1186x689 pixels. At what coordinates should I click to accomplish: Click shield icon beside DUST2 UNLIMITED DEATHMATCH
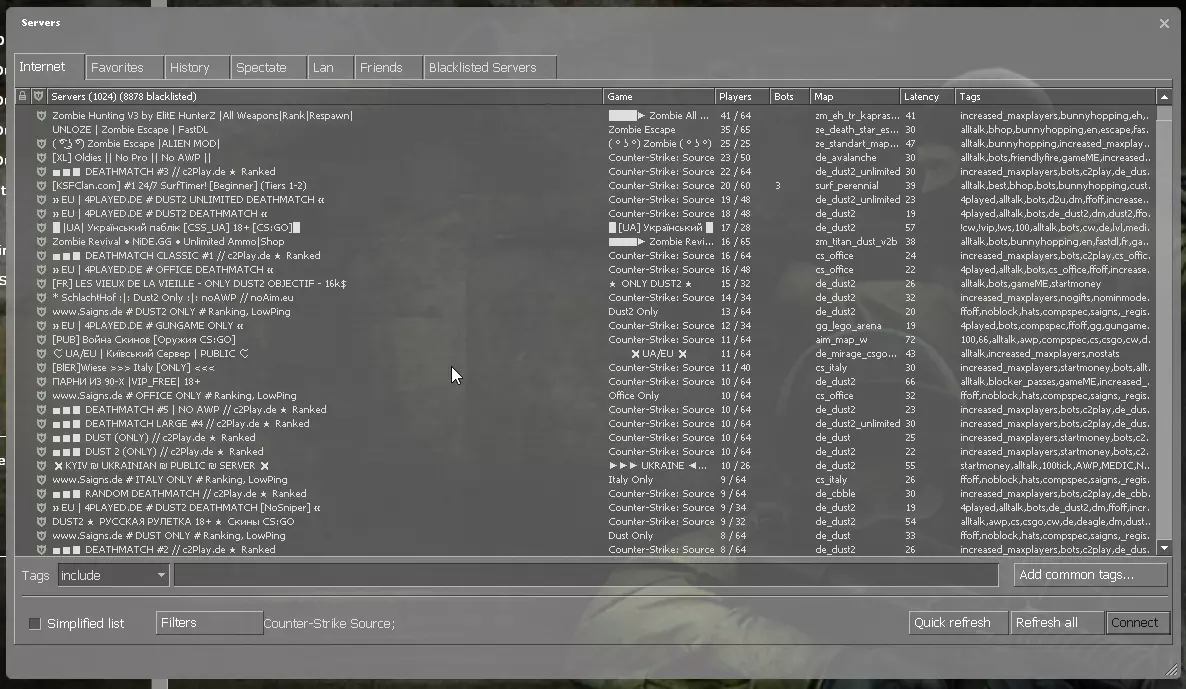(42, 200)
